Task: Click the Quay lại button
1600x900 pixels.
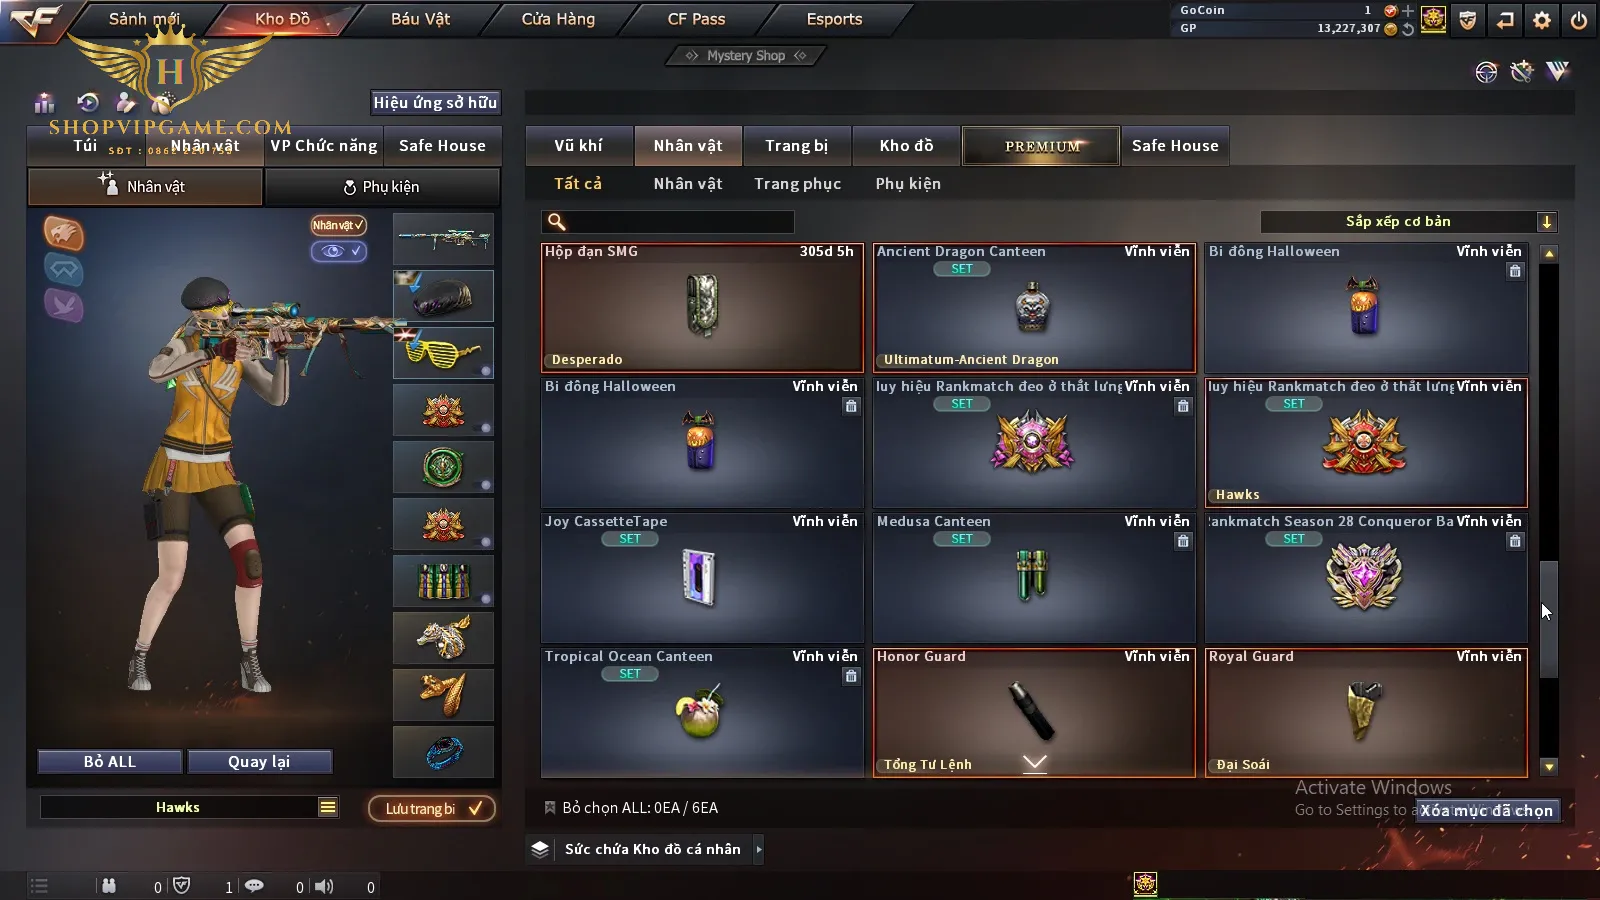Action: [259, 762]
